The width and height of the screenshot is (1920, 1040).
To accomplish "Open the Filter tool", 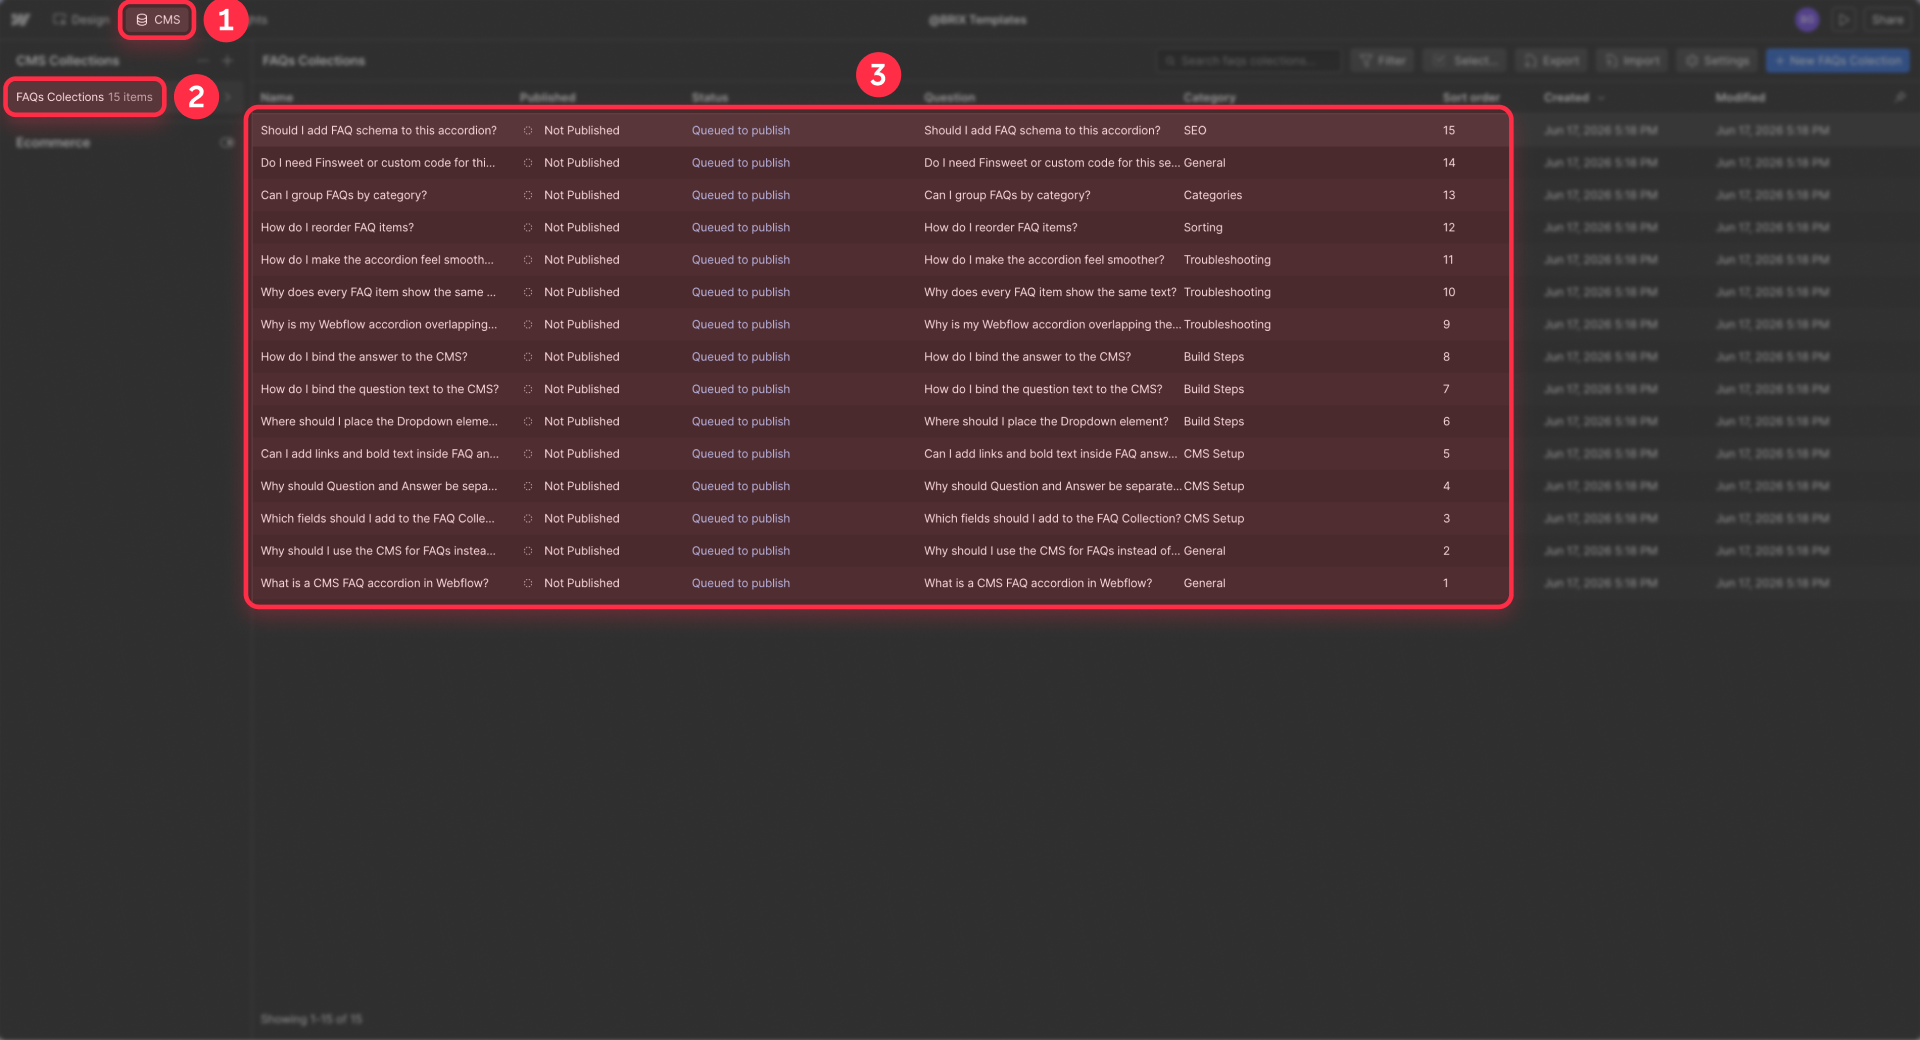I will [x=1381, y=61].
